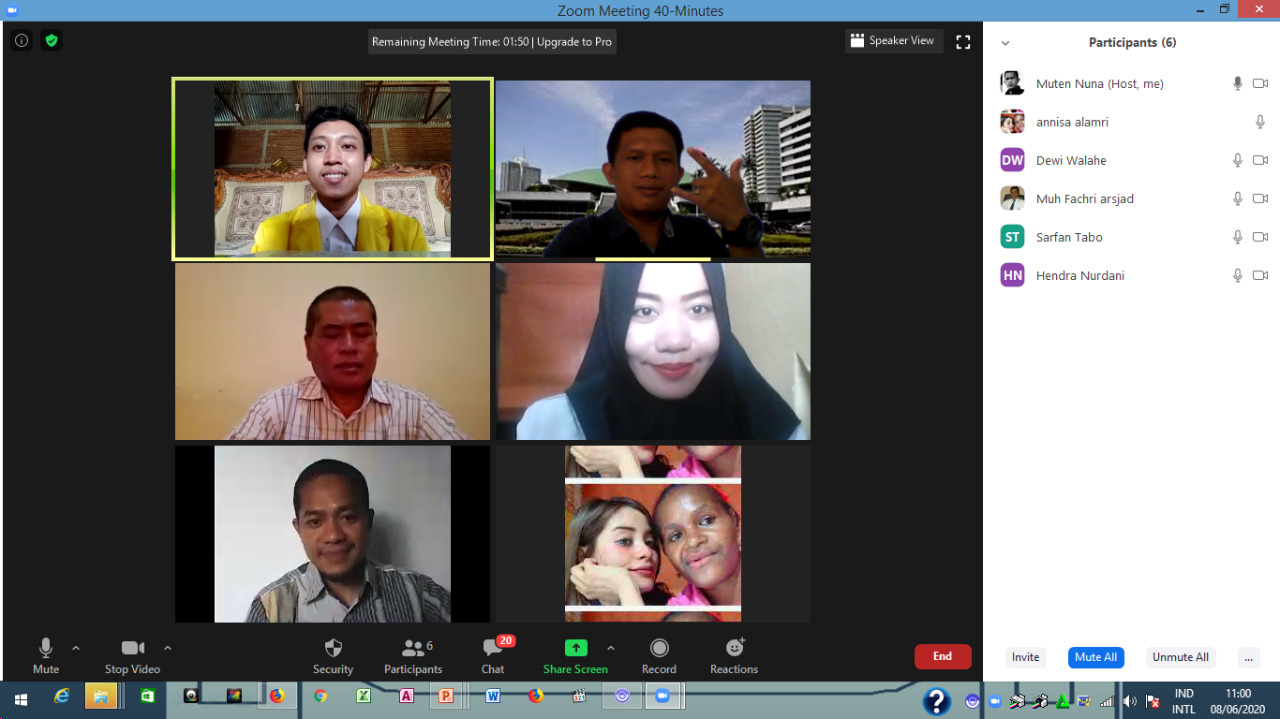1280x719 pixels.
Task: Stop Video camera toggle
Action: (x=132, y=655)
